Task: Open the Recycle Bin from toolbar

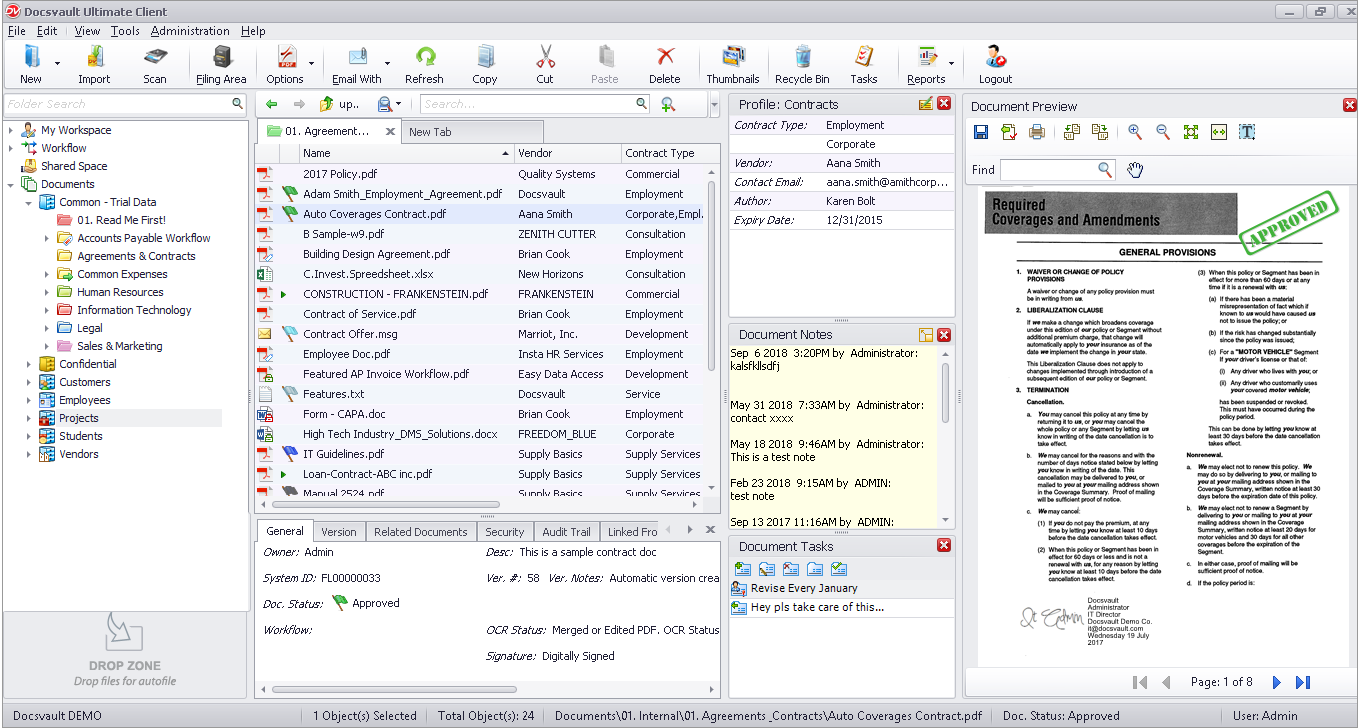Action: [x=802, y=65]
